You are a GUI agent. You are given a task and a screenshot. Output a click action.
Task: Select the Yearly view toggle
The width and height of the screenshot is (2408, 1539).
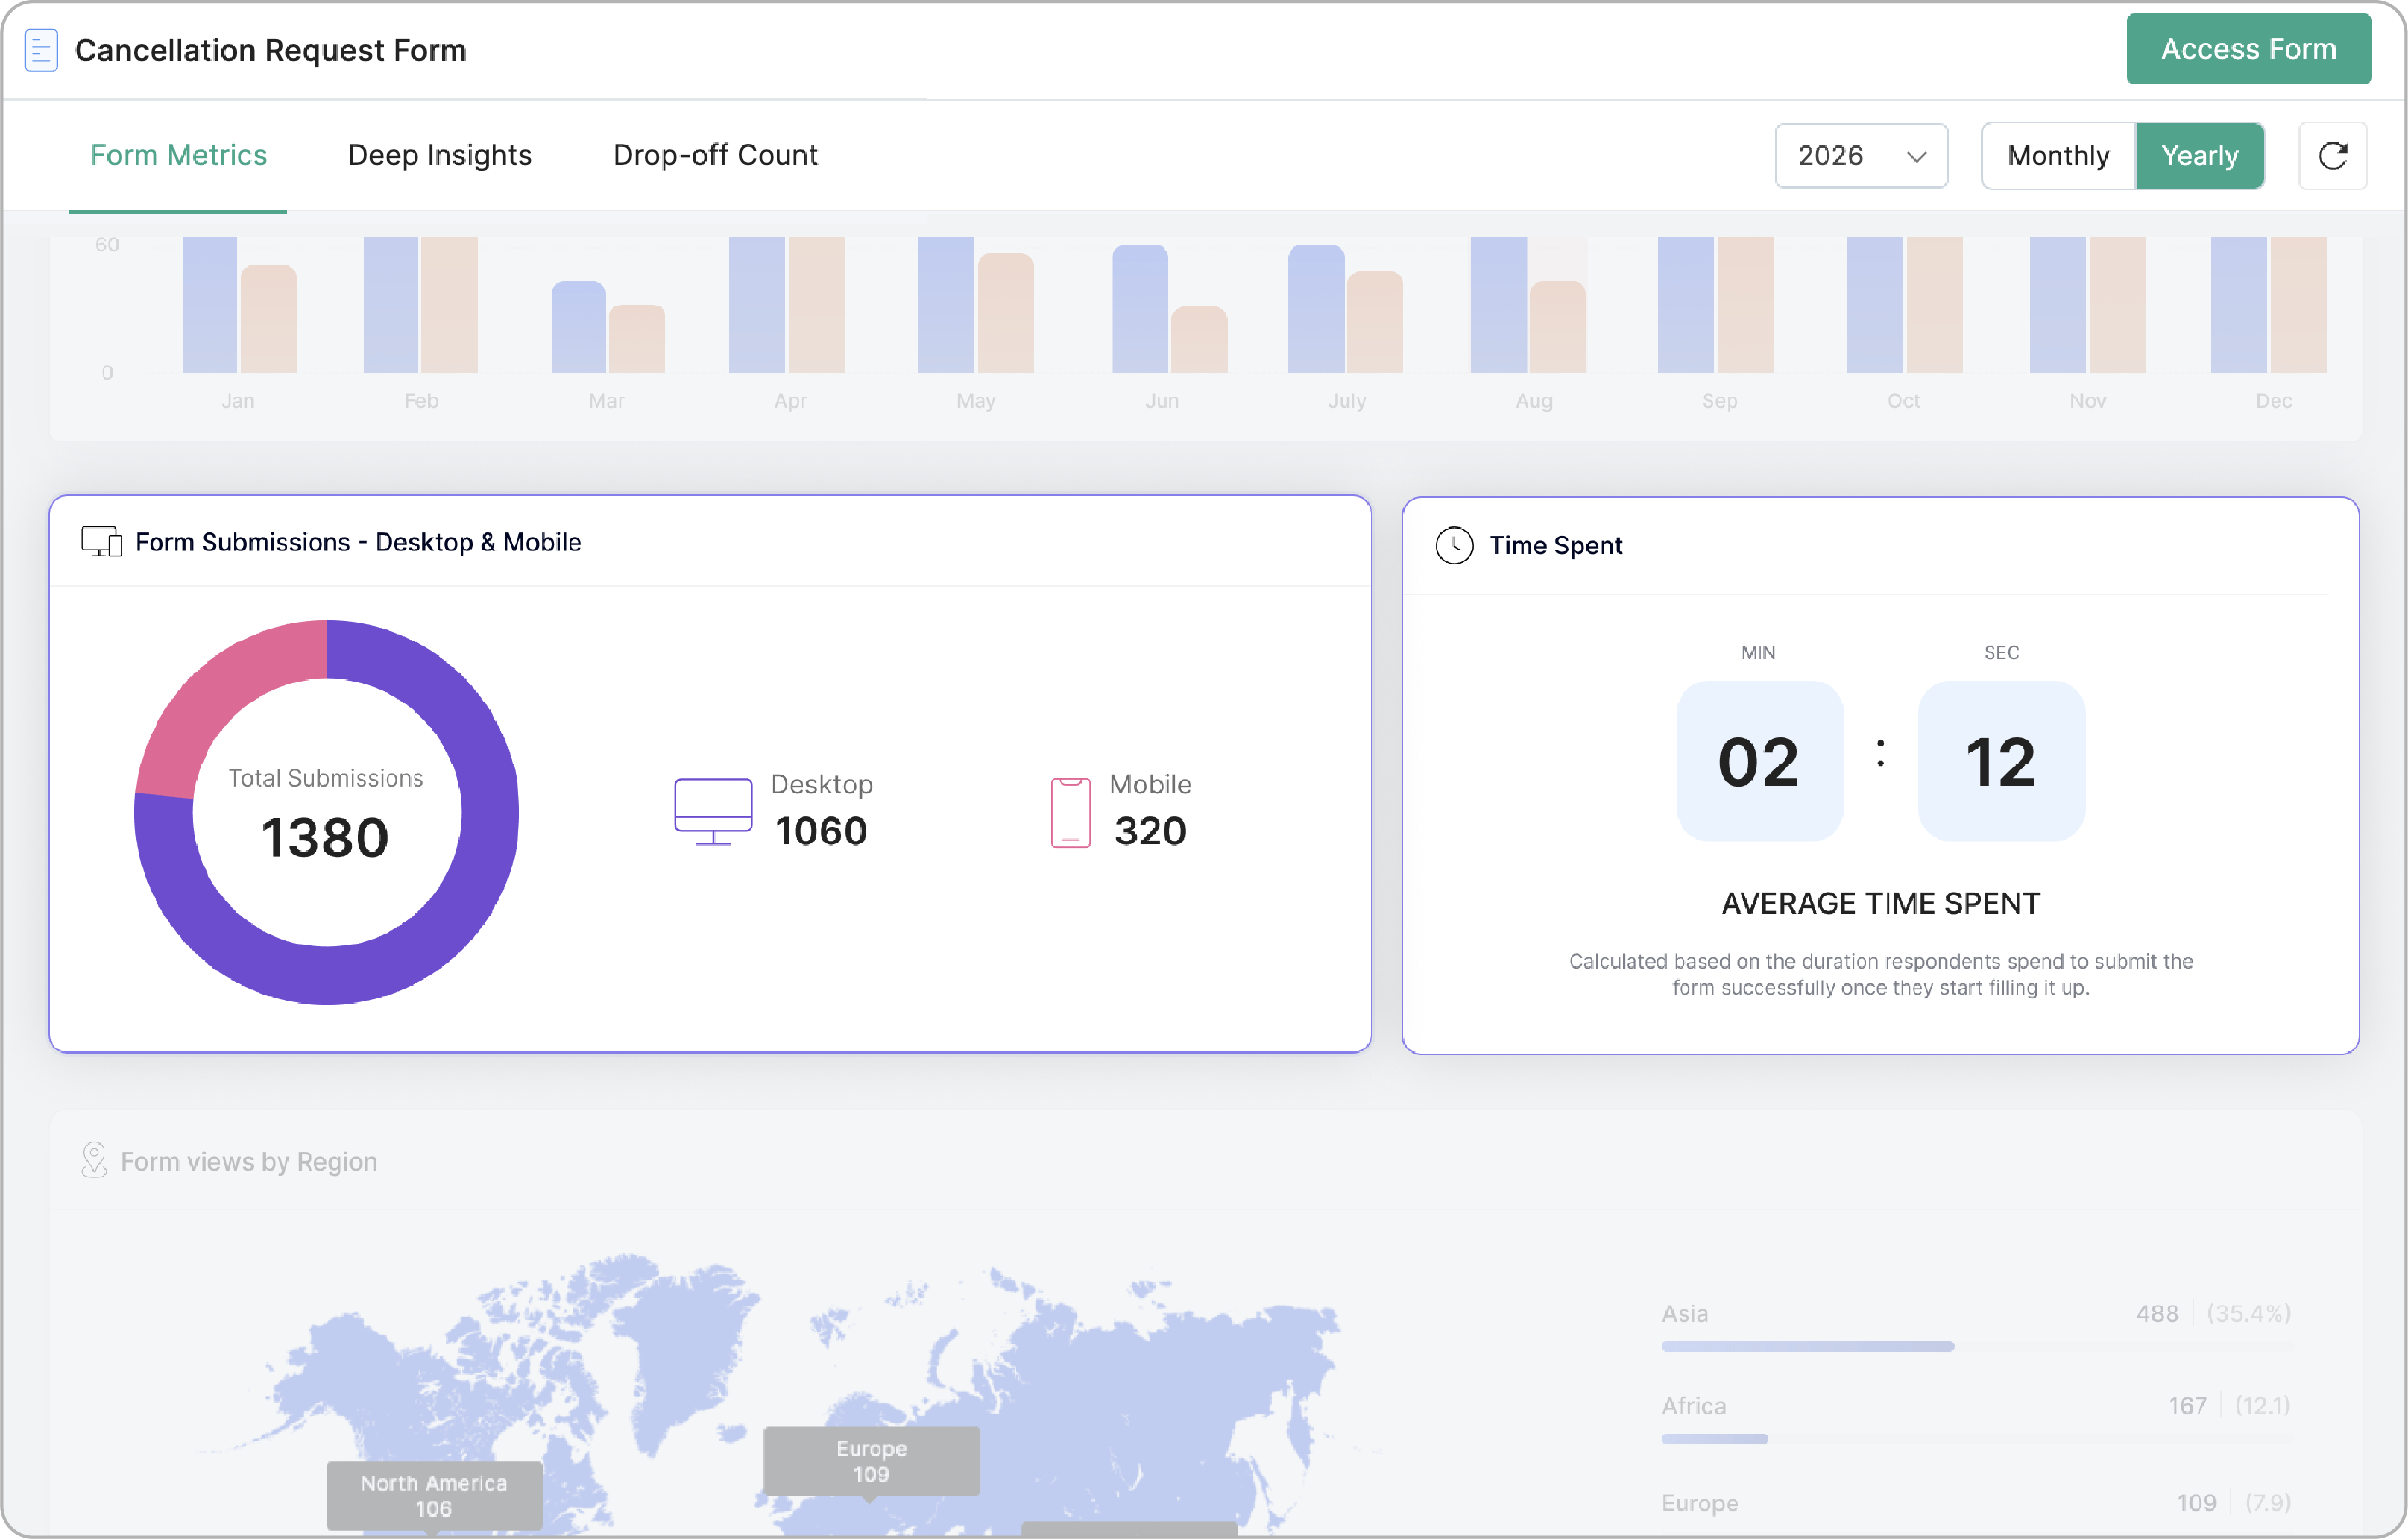pos(2199,156)
